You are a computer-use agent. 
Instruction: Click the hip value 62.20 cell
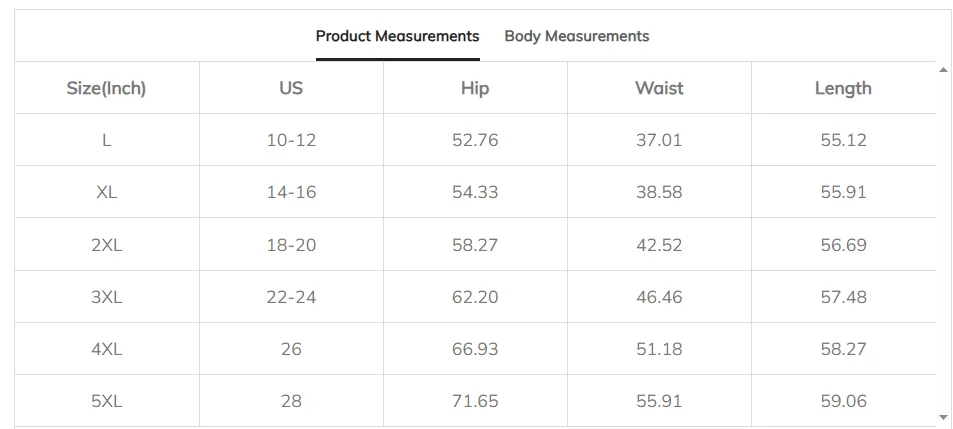point(475,297)
